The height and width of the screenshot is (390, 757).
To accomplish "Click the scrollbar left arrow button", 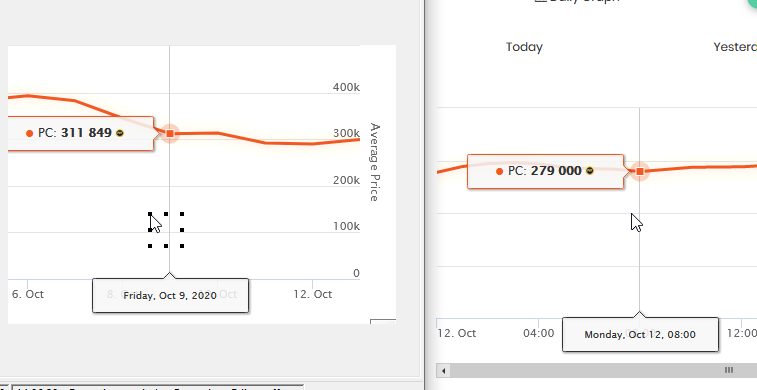I will (x=443, y=371).
